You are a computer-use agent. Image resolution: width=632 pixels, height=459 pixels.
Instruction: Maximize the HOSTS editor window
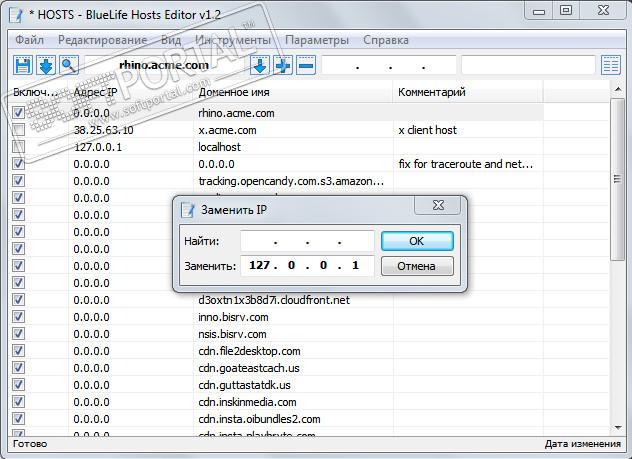(566, 10)
